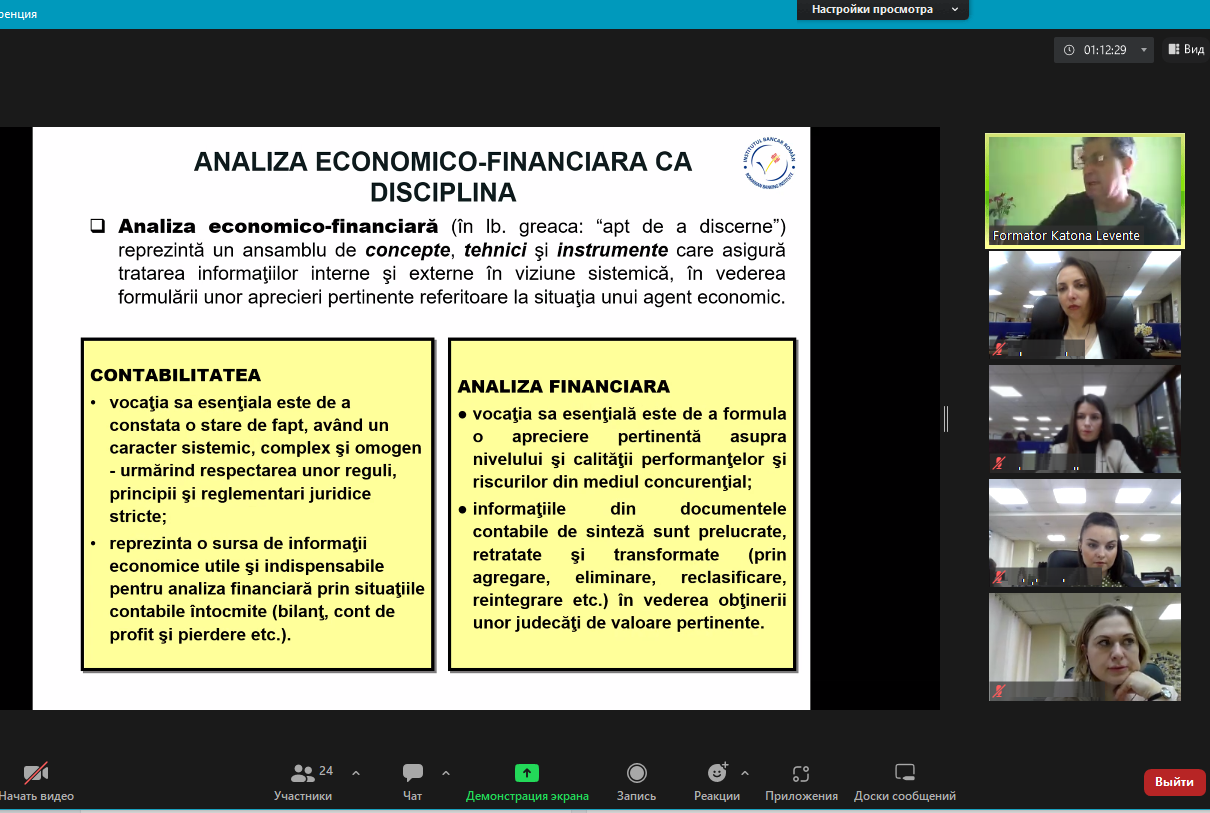Click the green Демонстрация экрана share icon

pos(527,773)
